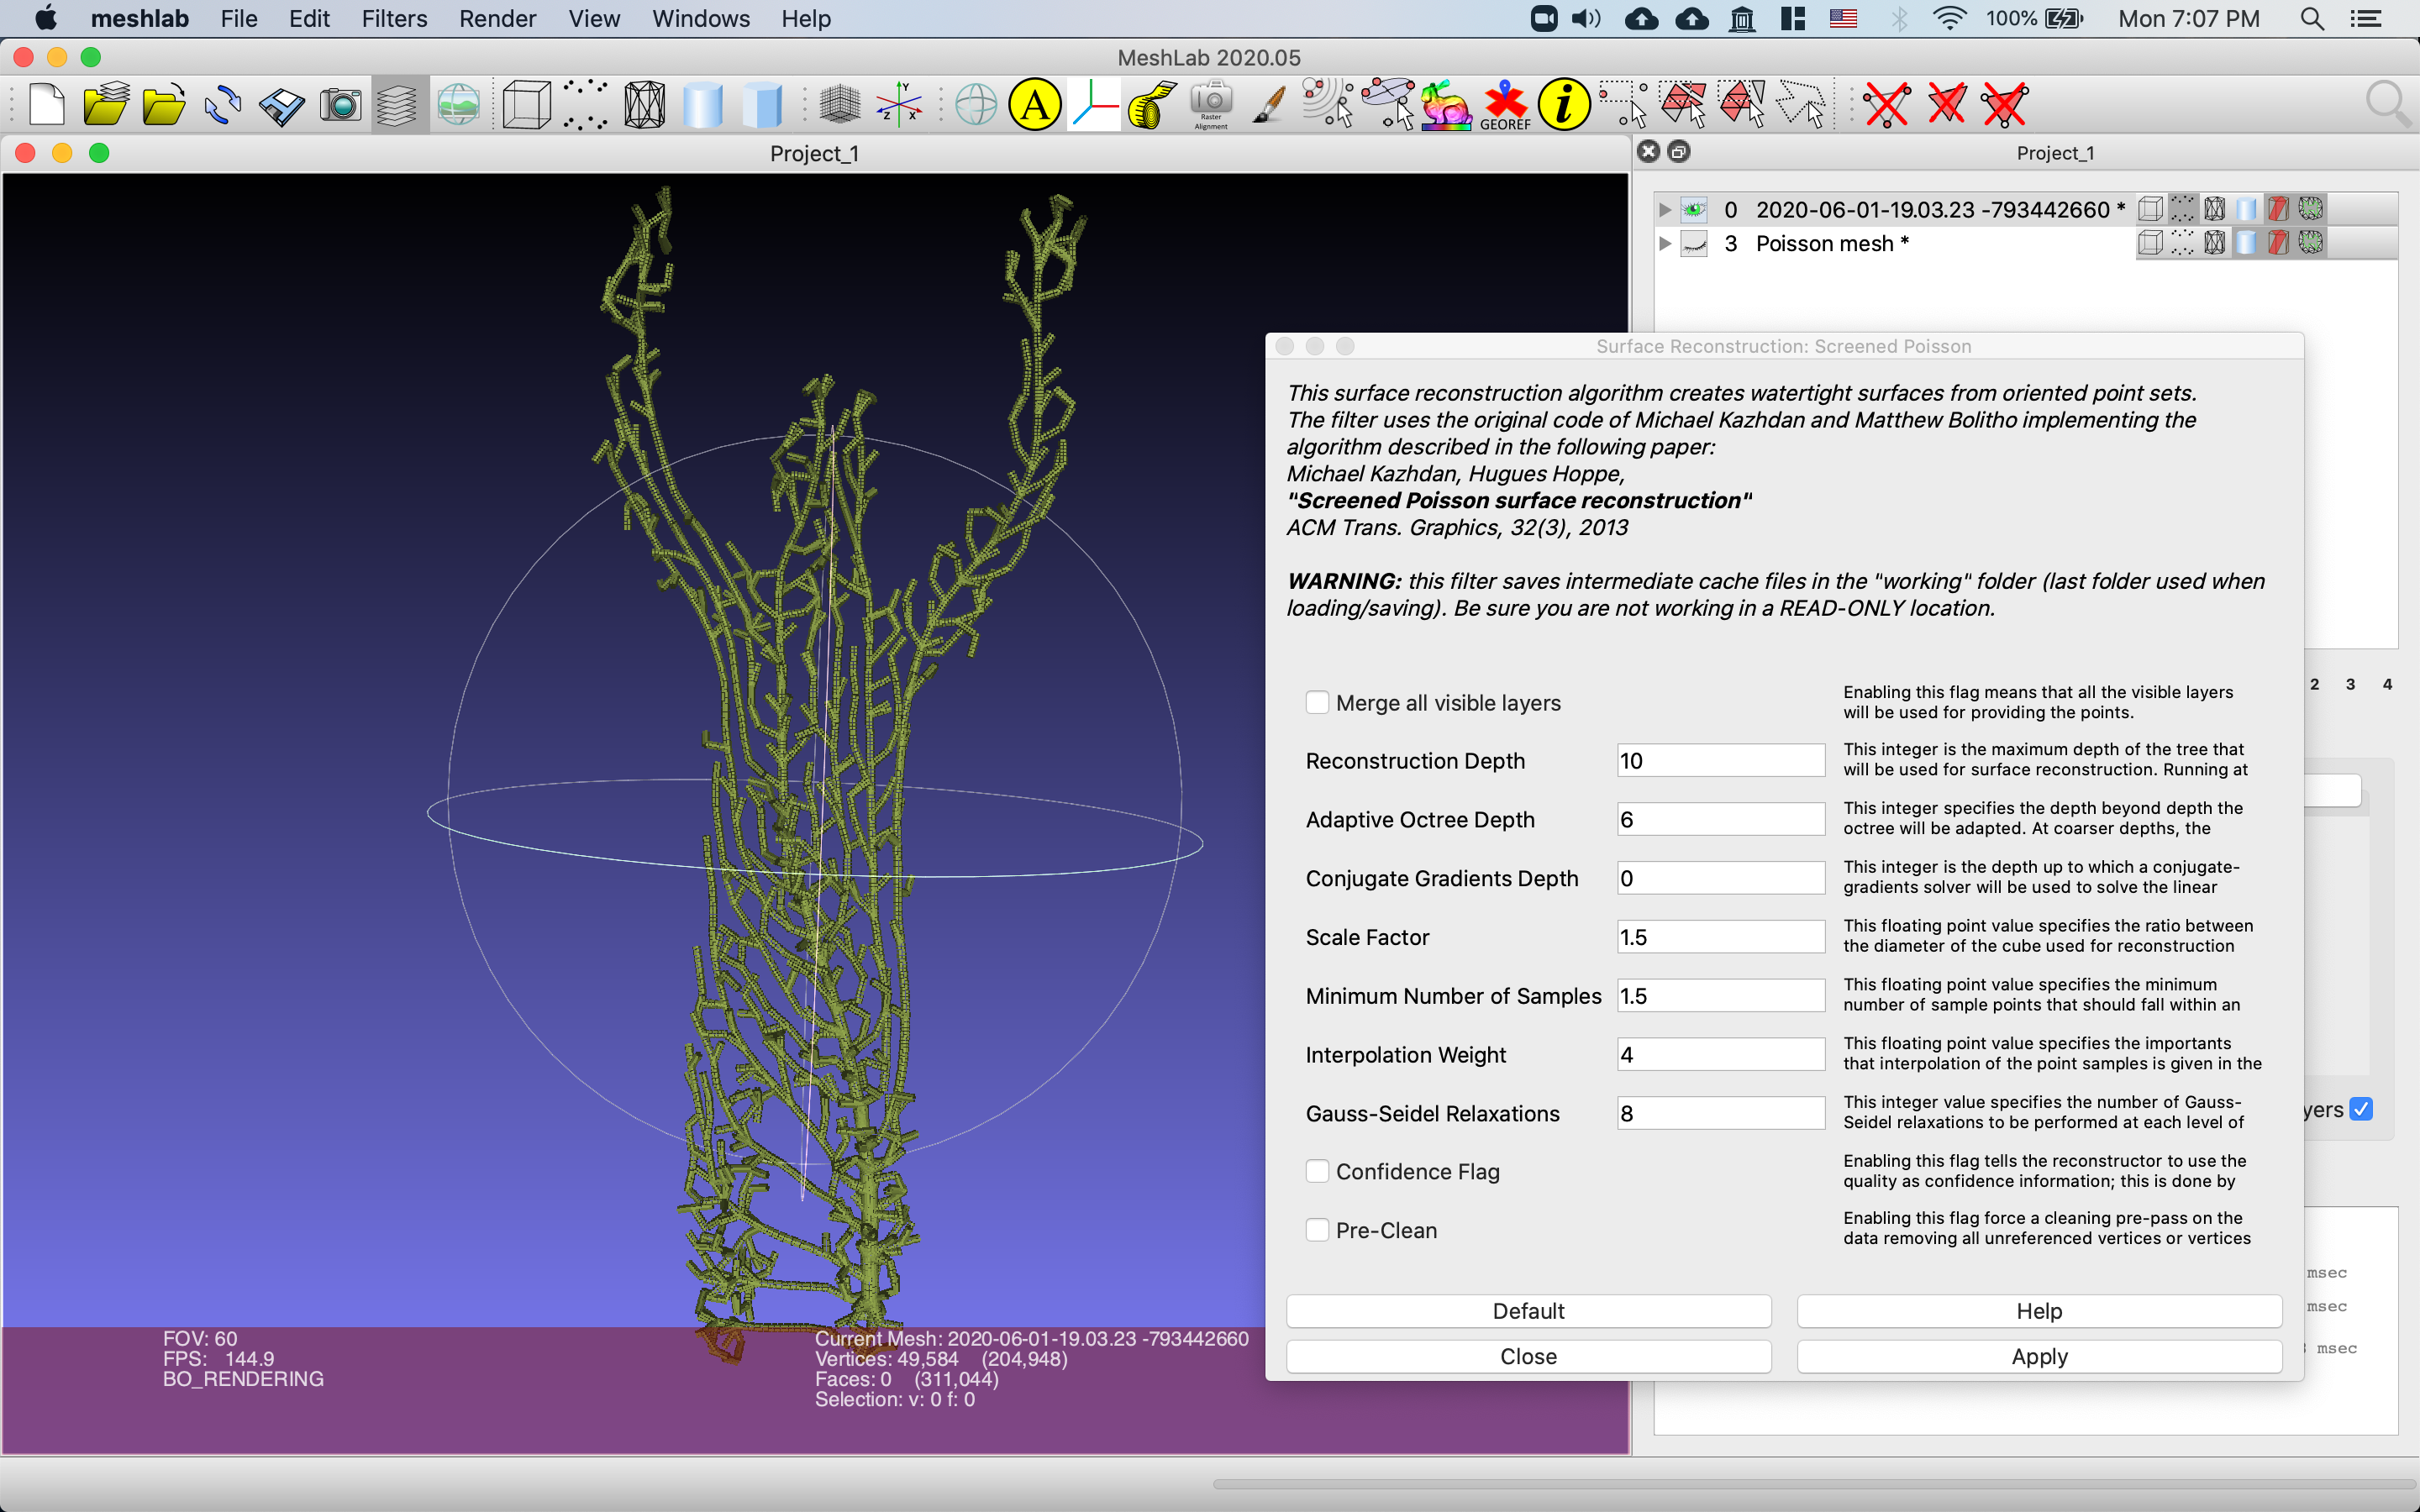
Task: Enable Merge all visible layers checkbox
Action: pos(1317,702)
